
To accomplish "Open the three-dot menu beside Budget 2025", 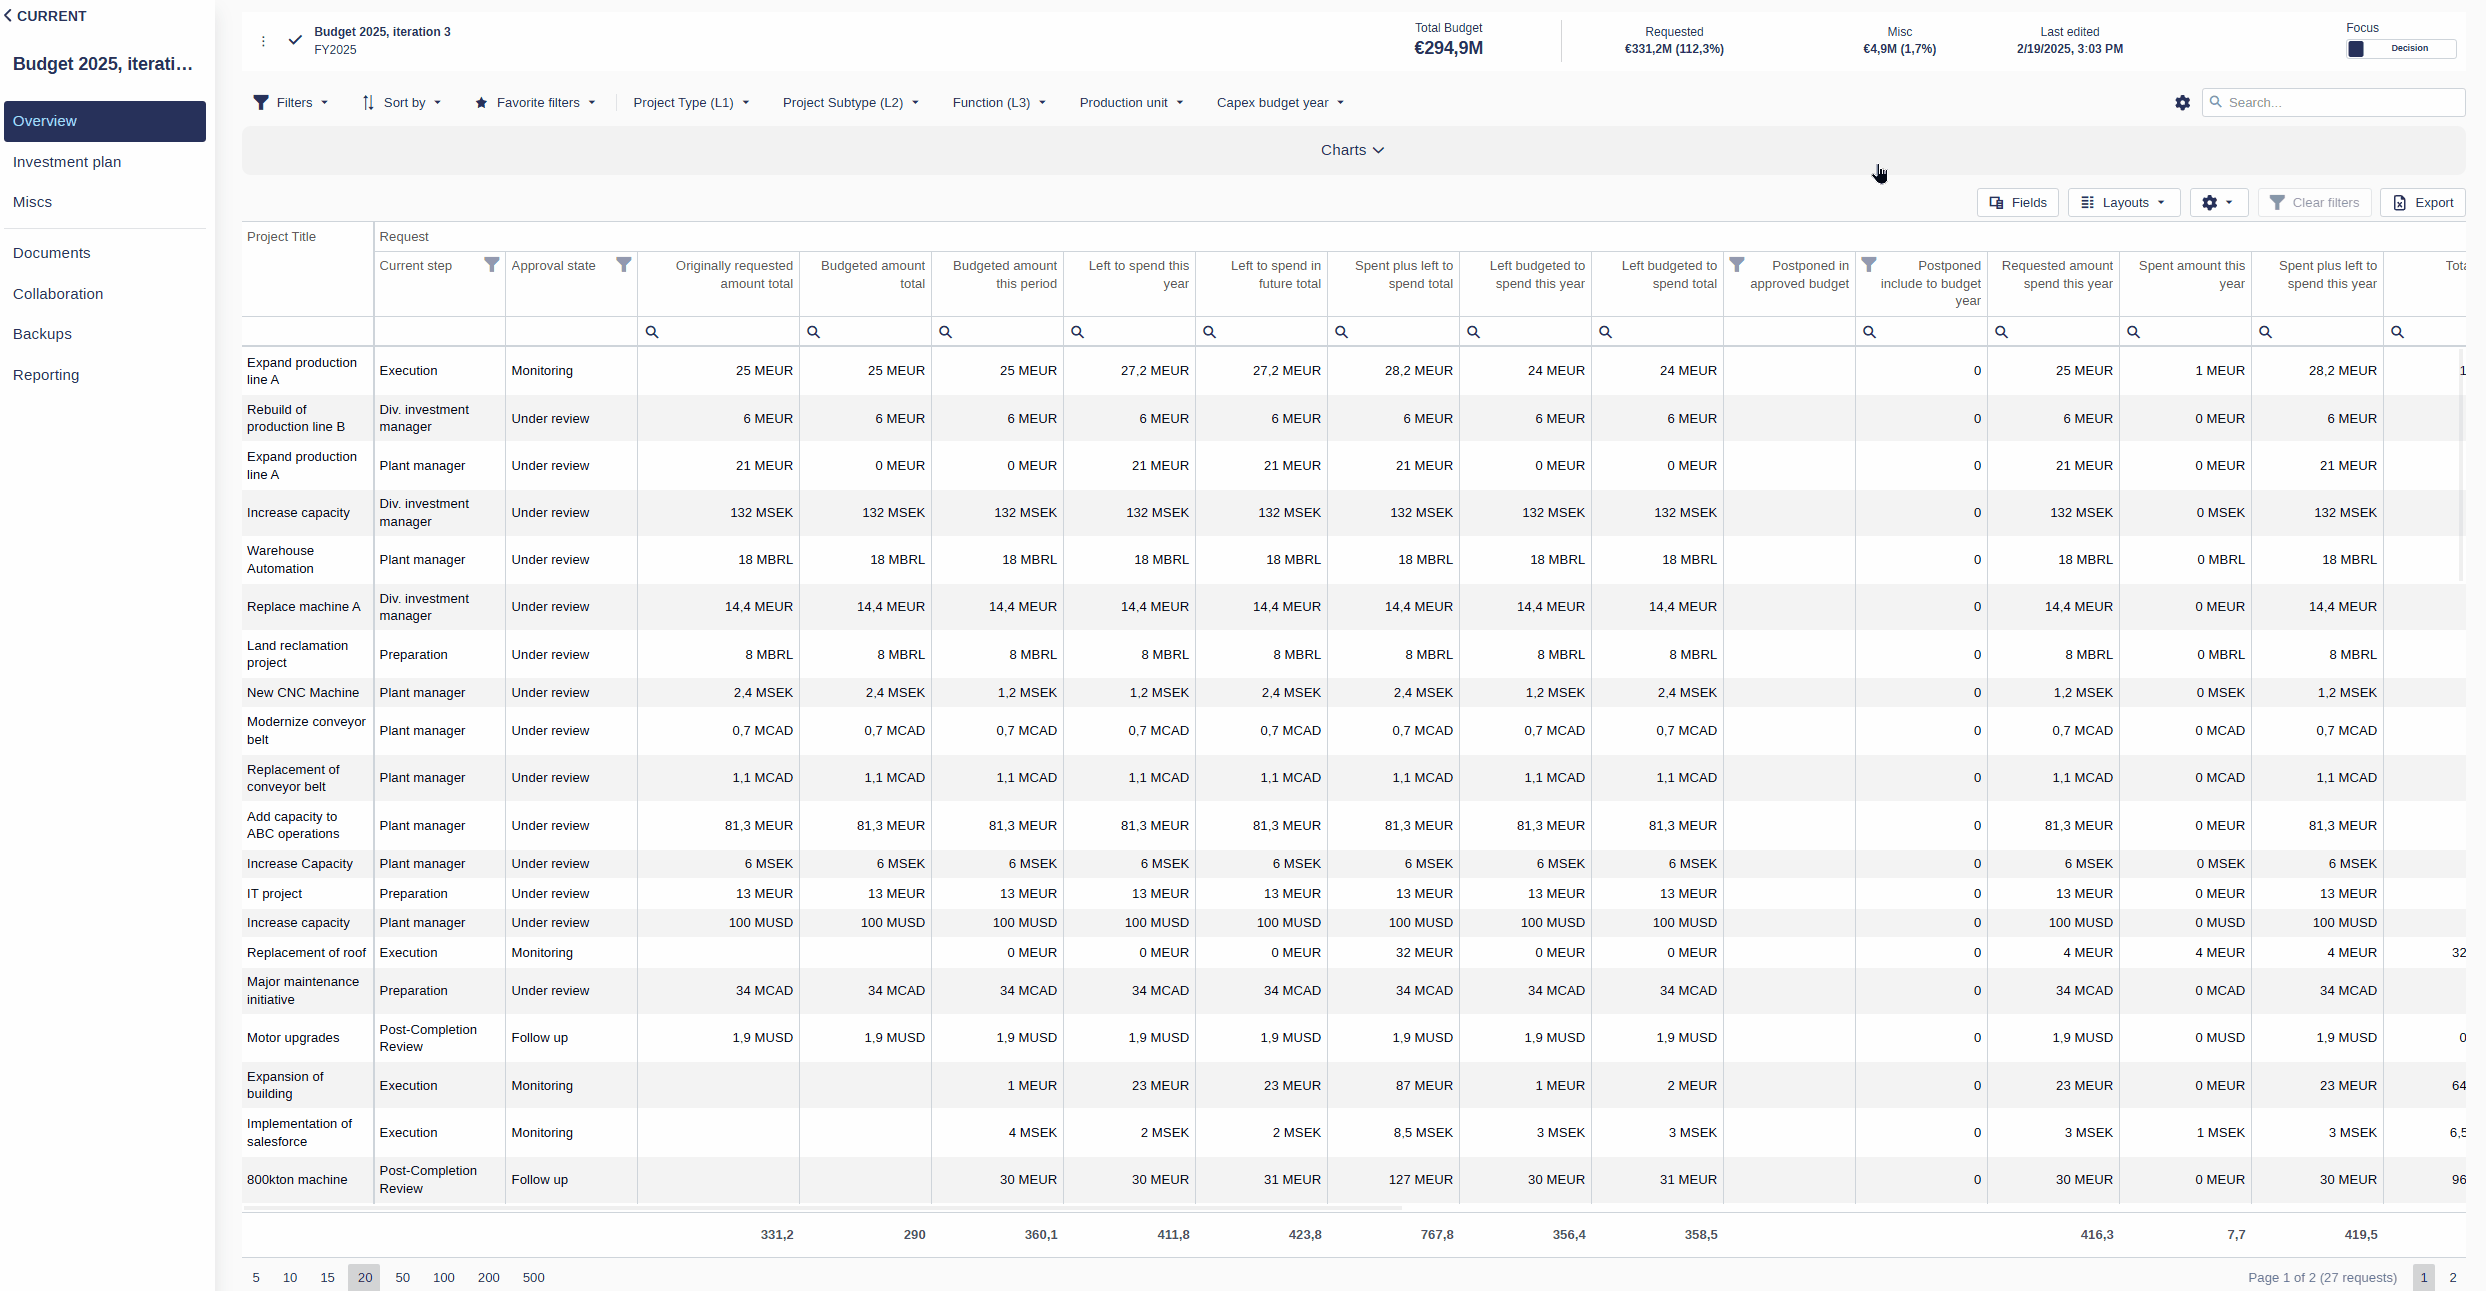I will click(263, 41).
